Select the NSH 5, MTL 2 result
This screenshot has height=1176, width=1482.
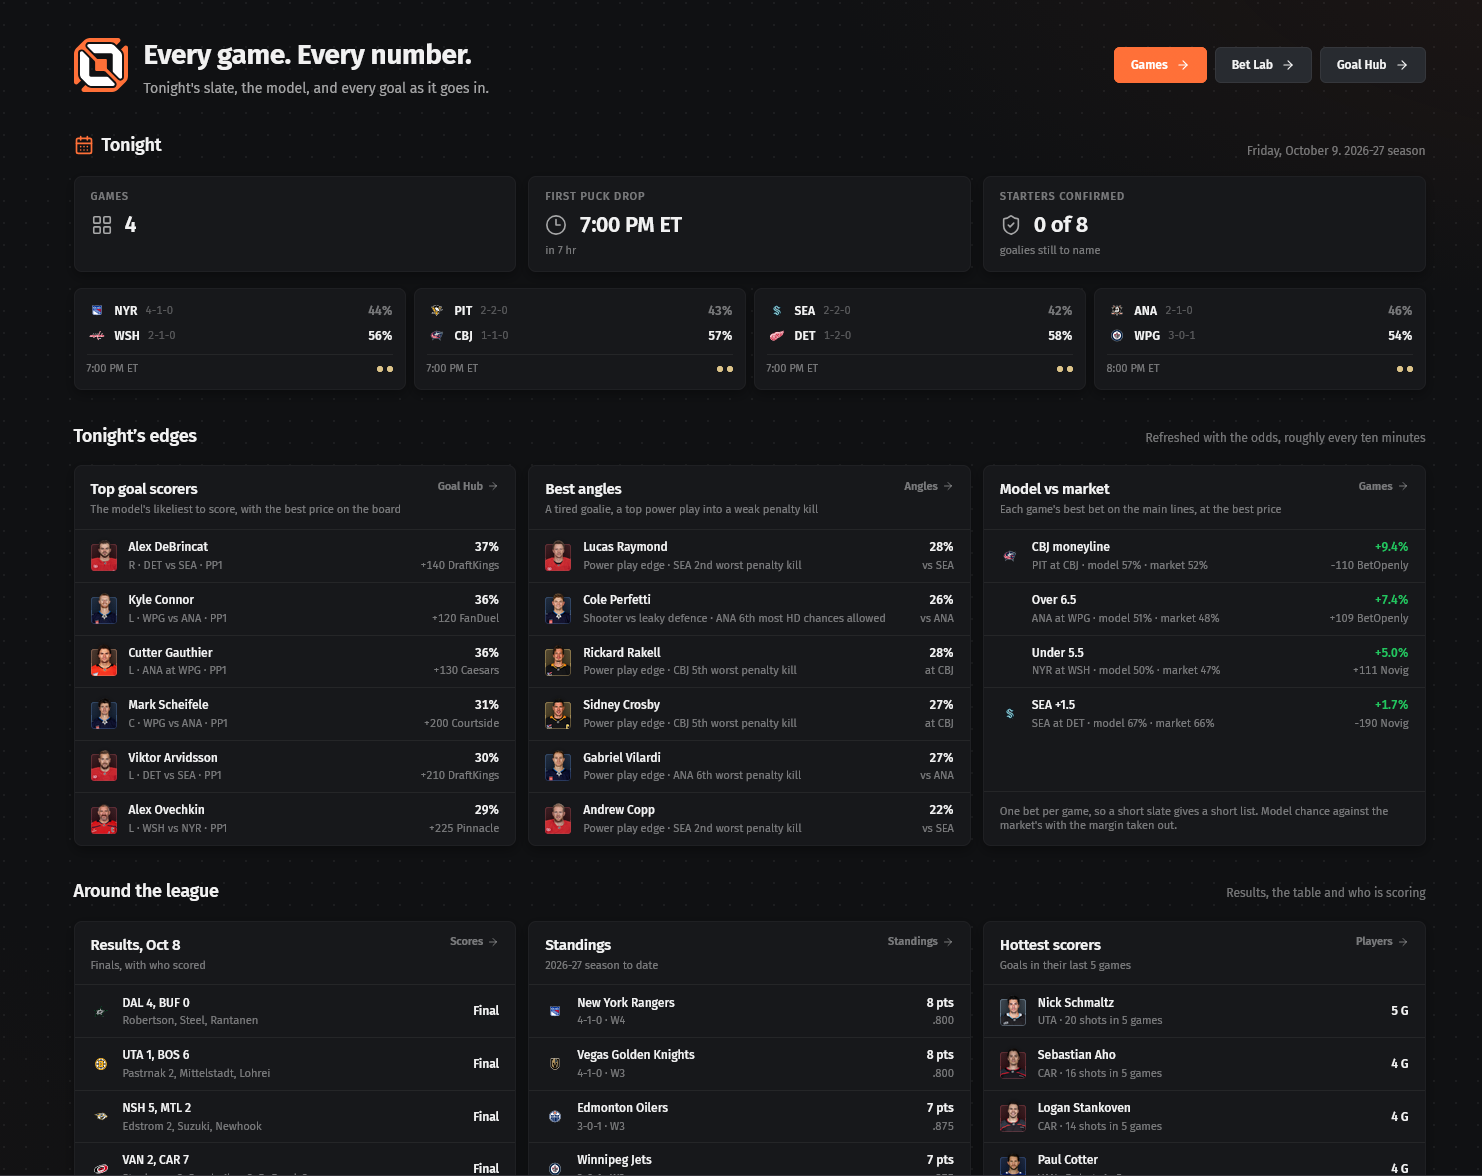(x=157, y=1108)
